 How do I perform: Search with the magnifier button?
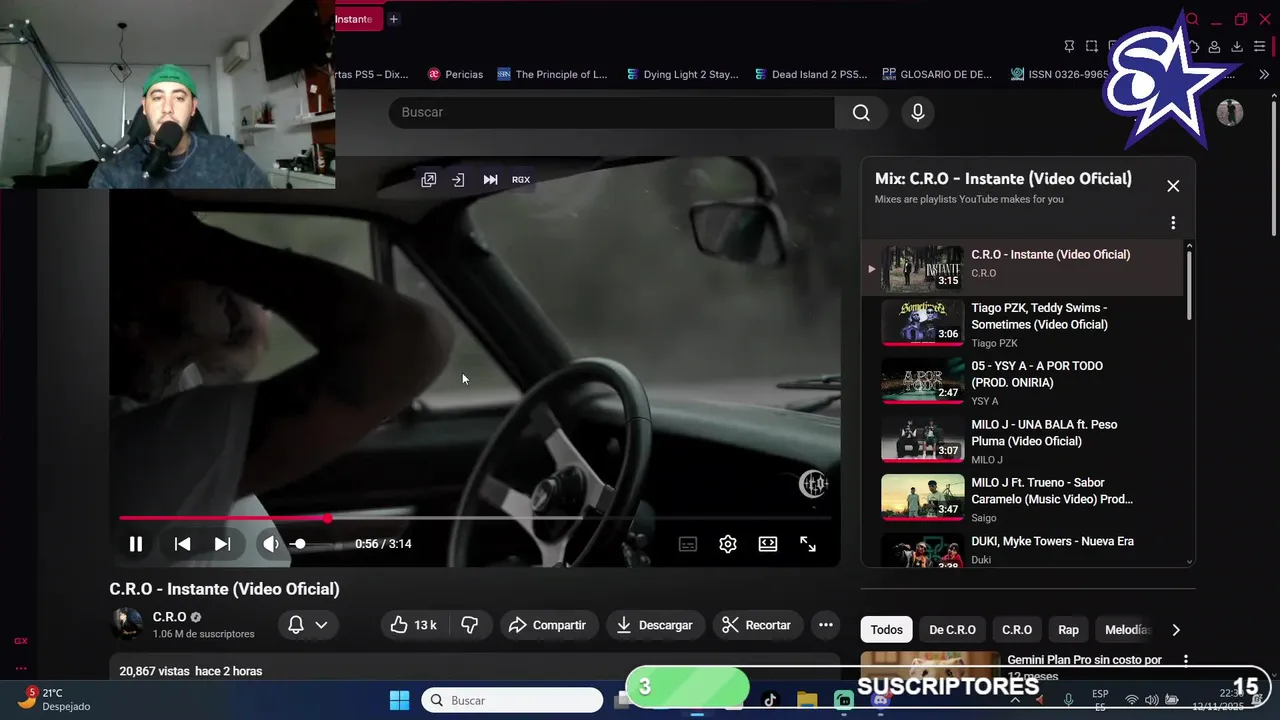[x=861, y=113]
